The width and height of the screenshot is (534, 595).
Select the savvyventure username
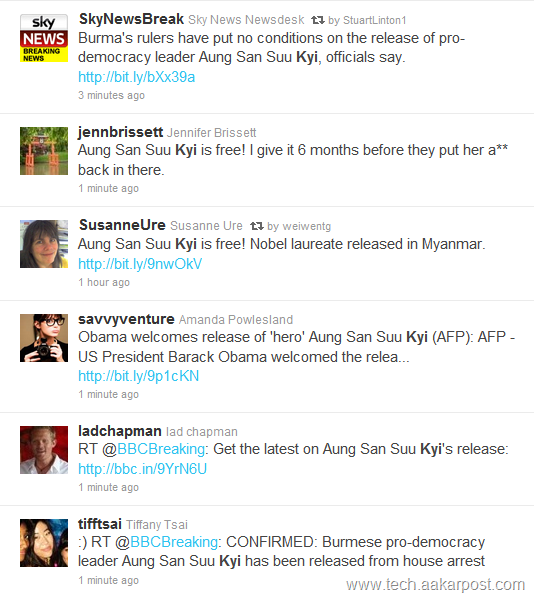point(126,319)
